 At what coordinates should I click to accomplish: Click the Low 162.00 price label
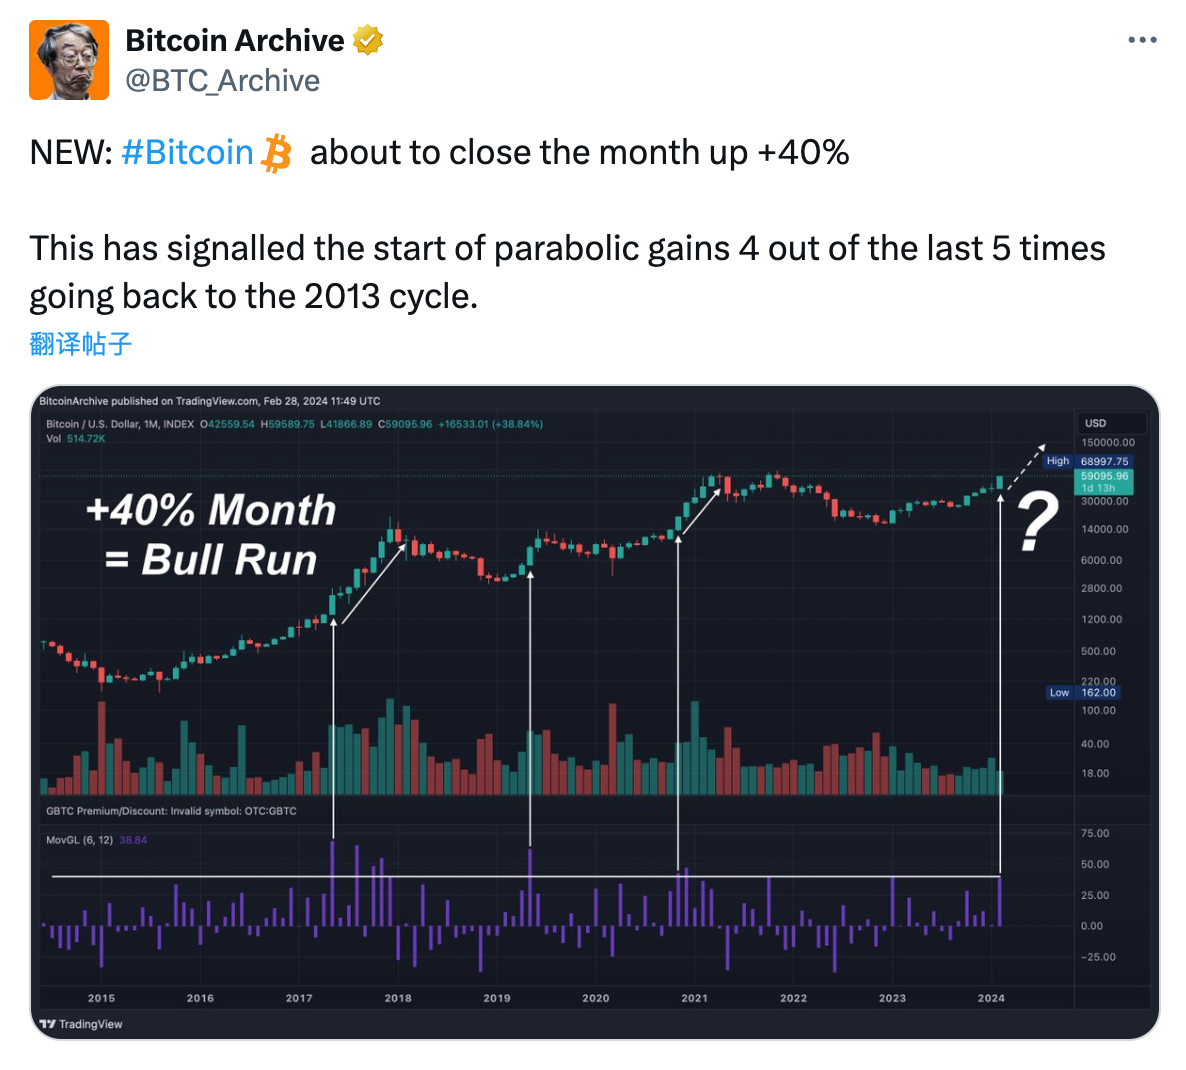click(1083, 693)
